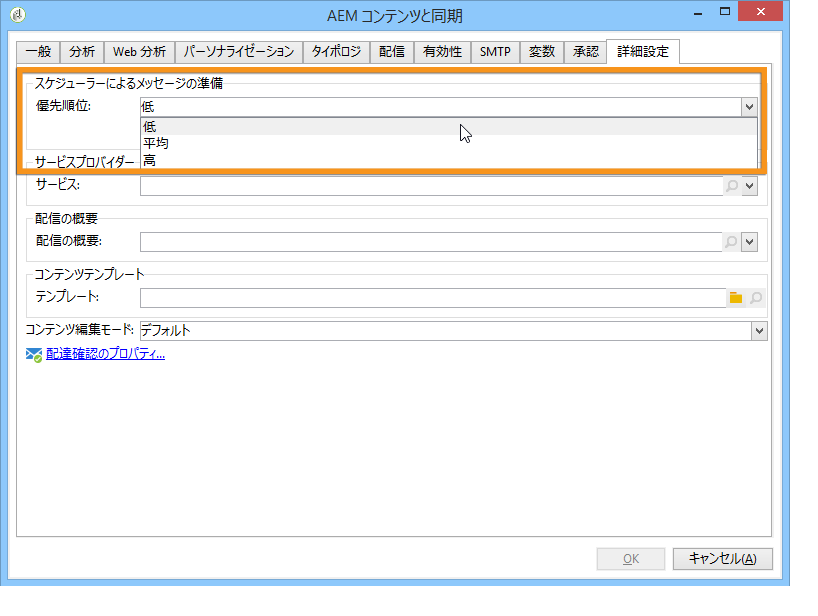Click the application icon in the title bar
This screenshot has height=616, width=818.
coord(18,14)
